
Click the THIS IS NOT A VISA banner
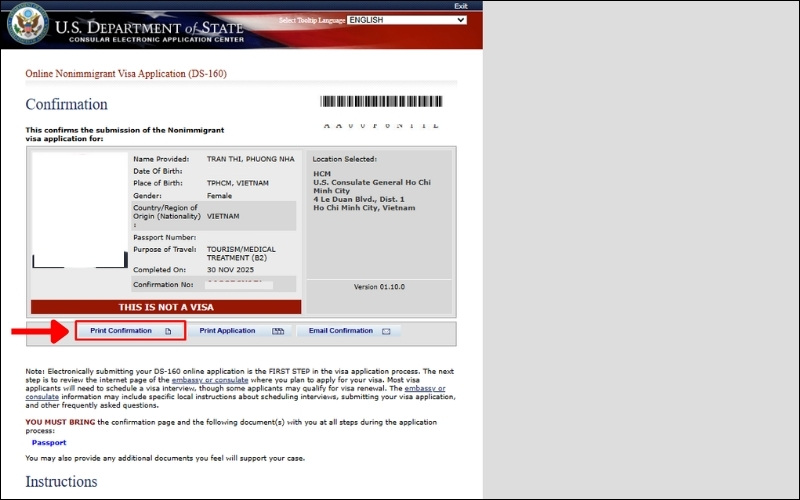pyautogui.click(x=166, y=307)
